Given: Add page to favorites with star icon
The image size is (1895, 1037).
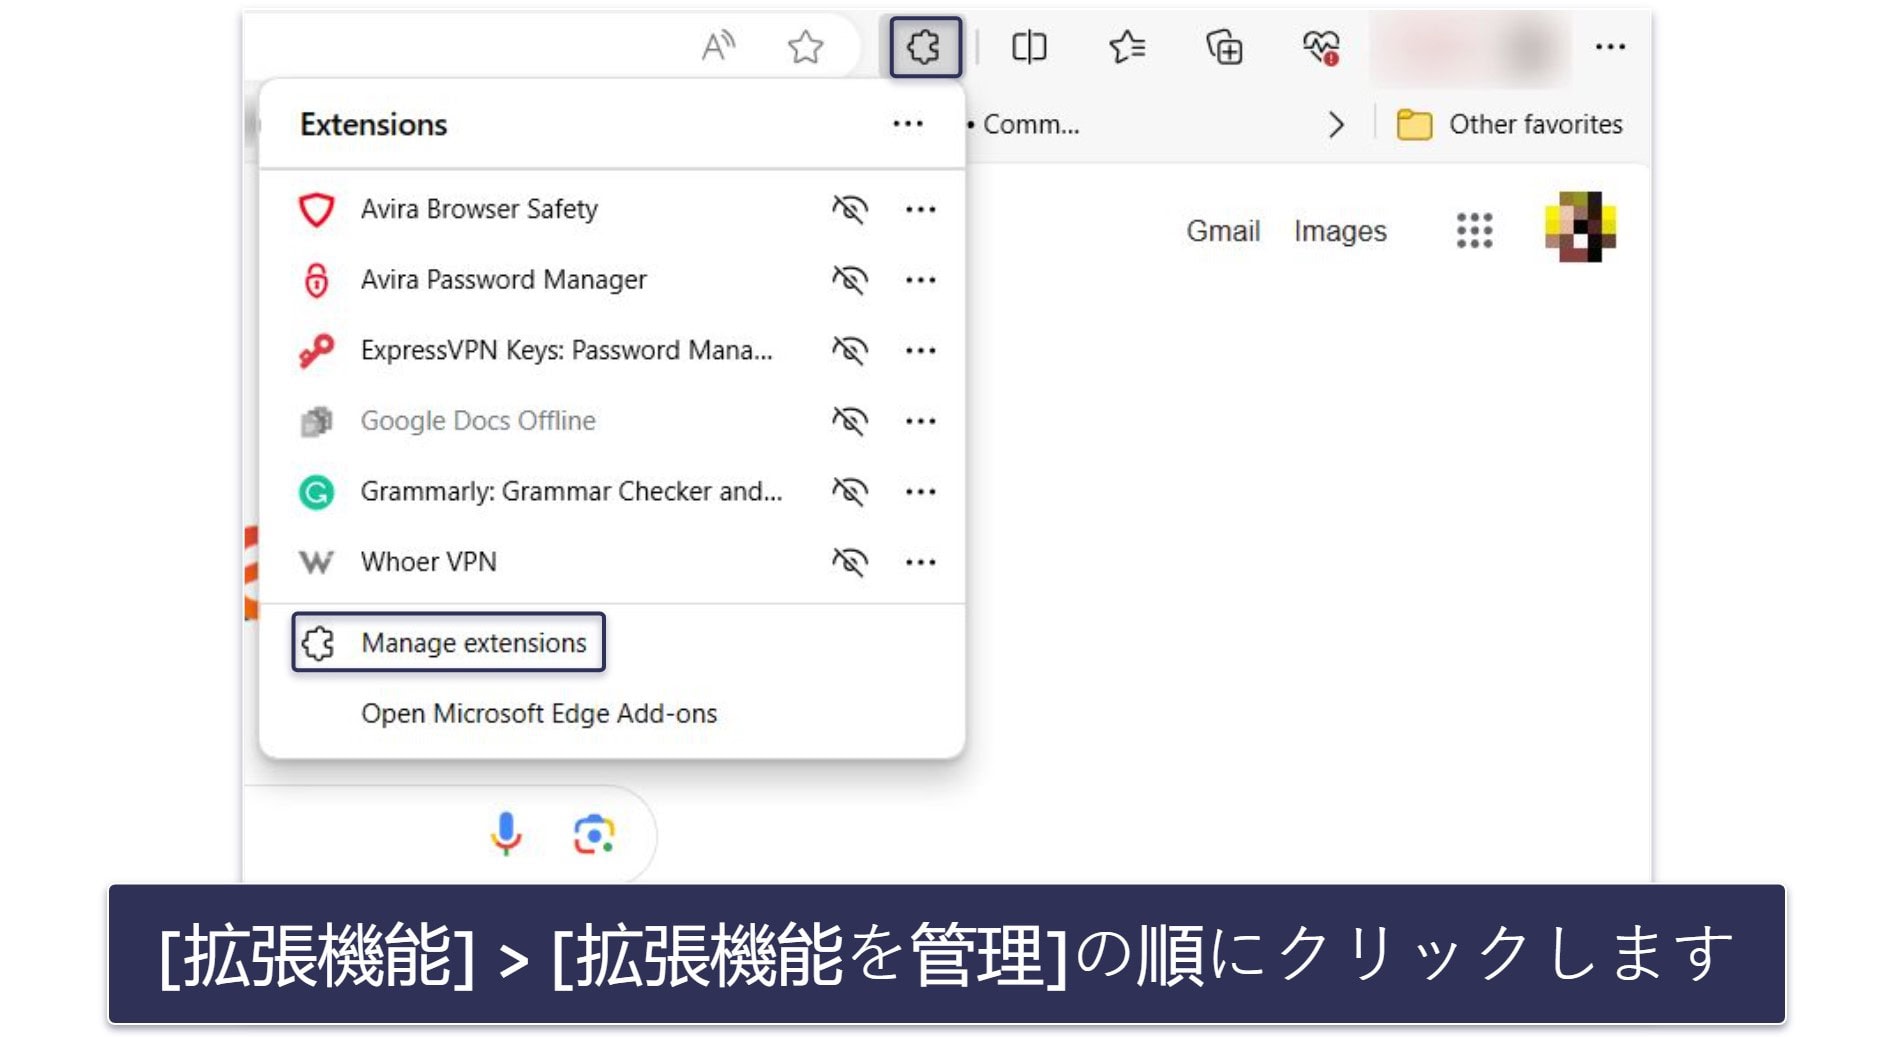Looking at the screenshot, I should [805, 47].
